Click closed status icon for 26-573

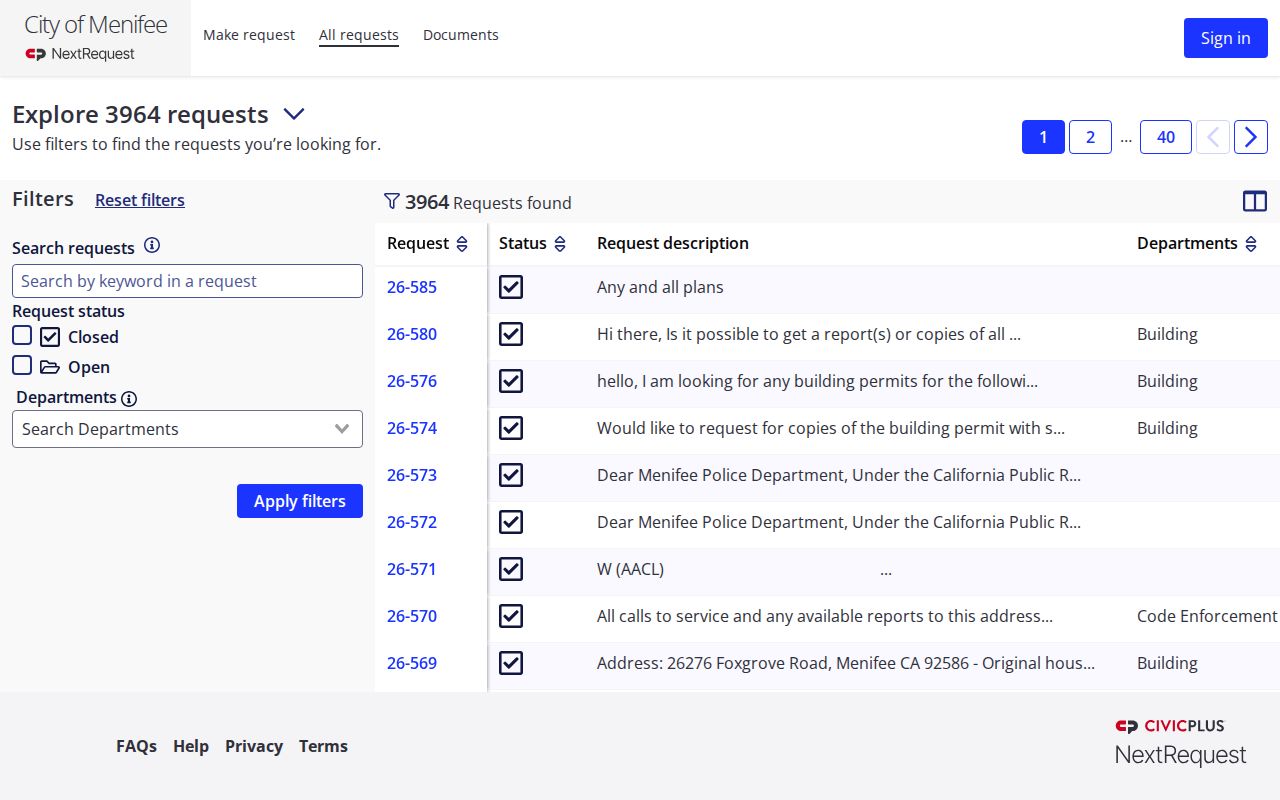(511, 475)
